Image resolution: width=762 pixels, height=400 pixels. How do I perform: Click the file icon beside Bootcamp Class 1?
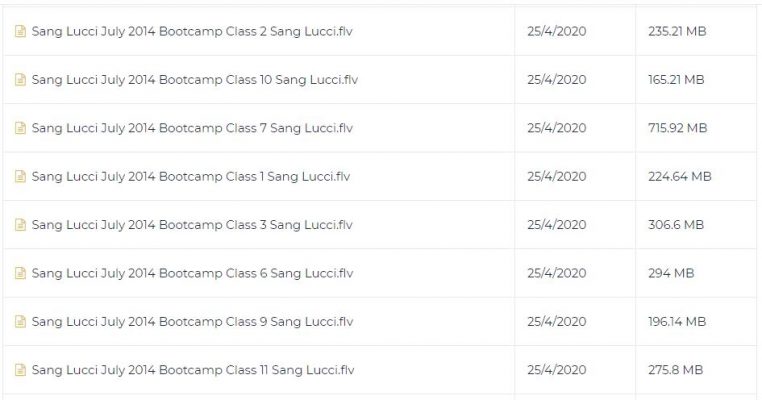(20, 177)
